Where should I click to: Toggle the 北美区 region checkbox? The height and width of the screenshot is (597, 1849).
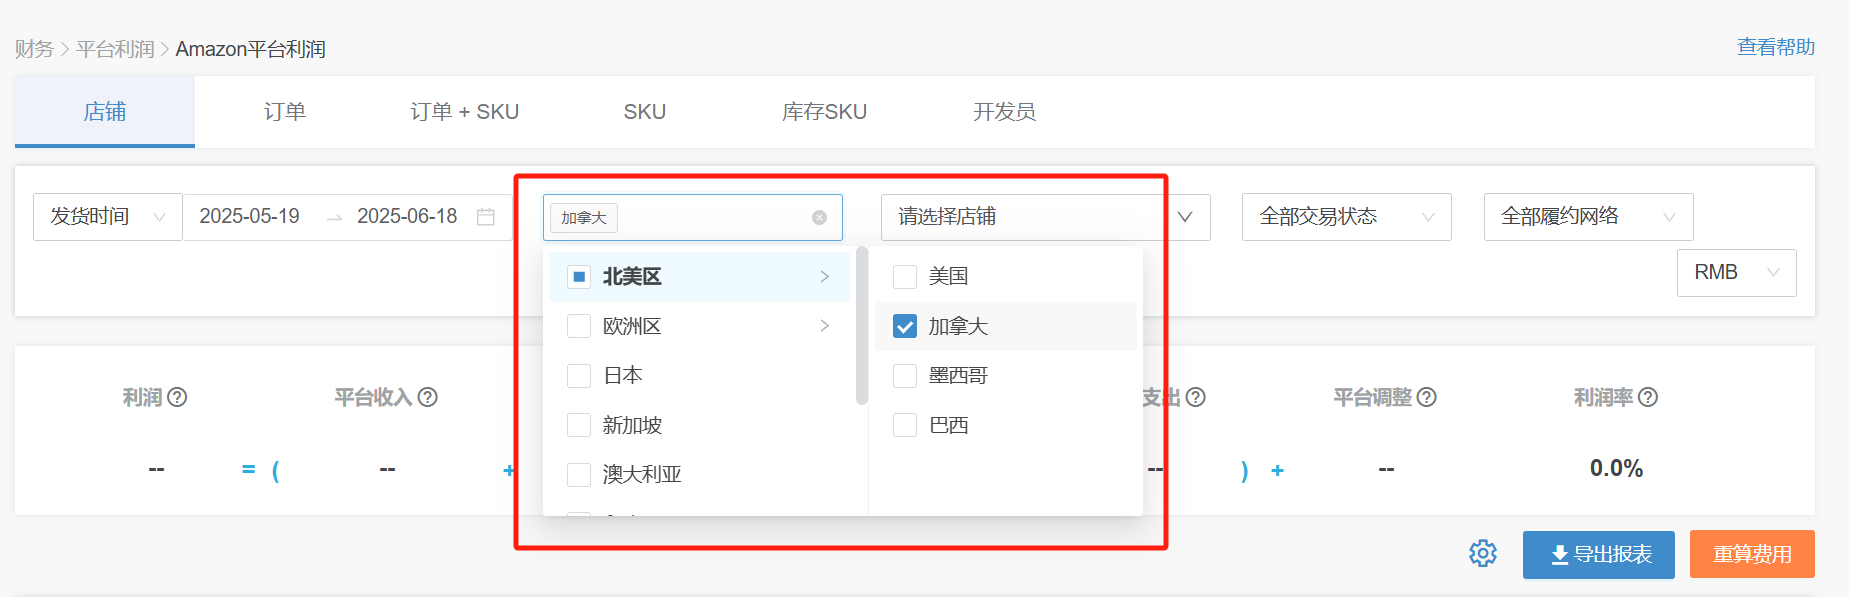tap(579, 277)
